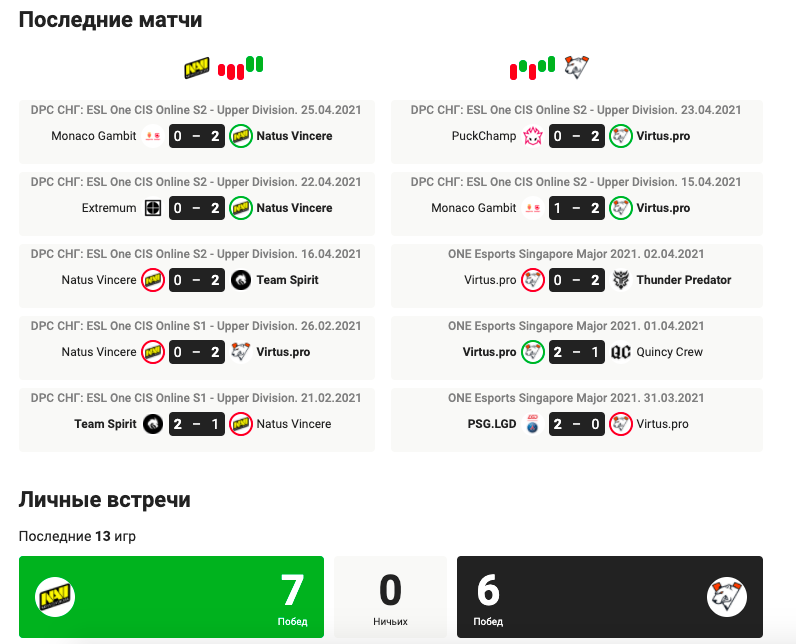Click the 2 – 1 score of Team Spirit match

pyautogui.click(x=197, y=424)
